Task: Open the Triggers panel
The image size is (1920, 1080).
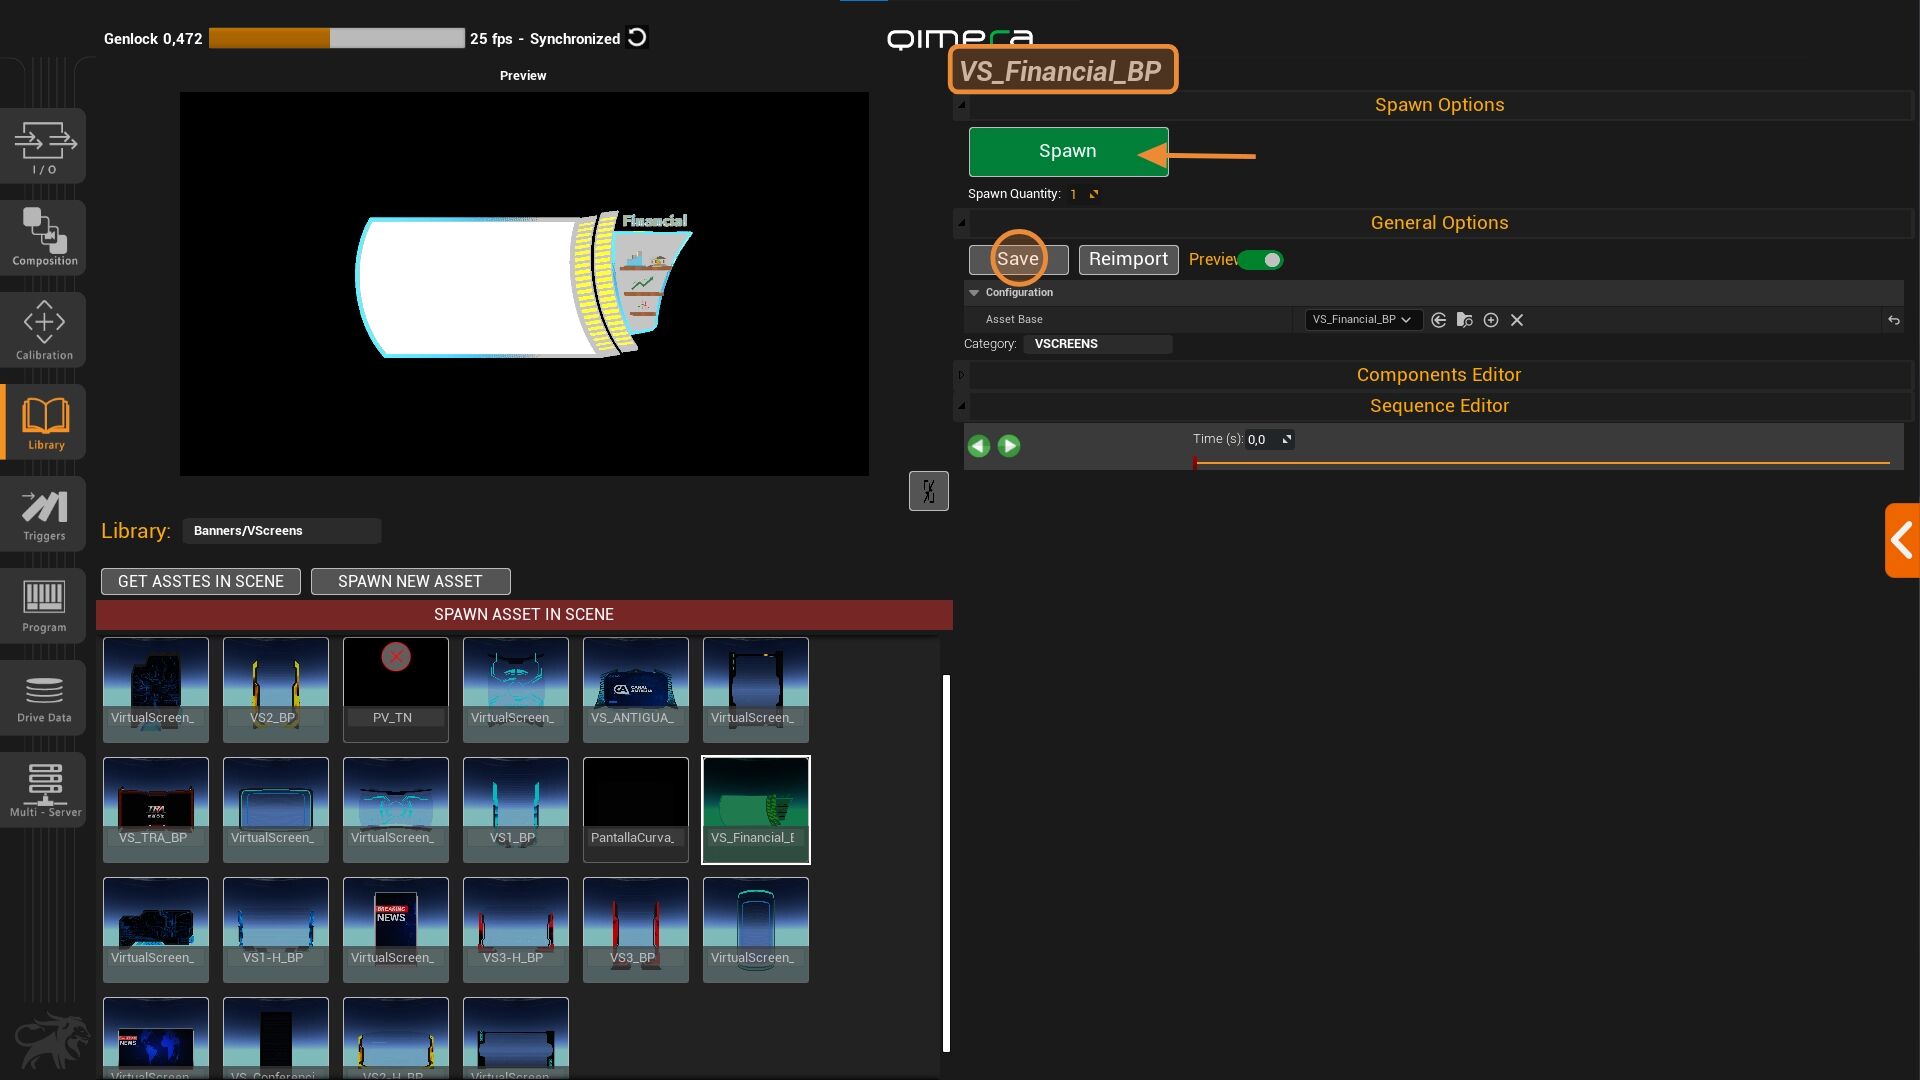Action: point(44,514)
